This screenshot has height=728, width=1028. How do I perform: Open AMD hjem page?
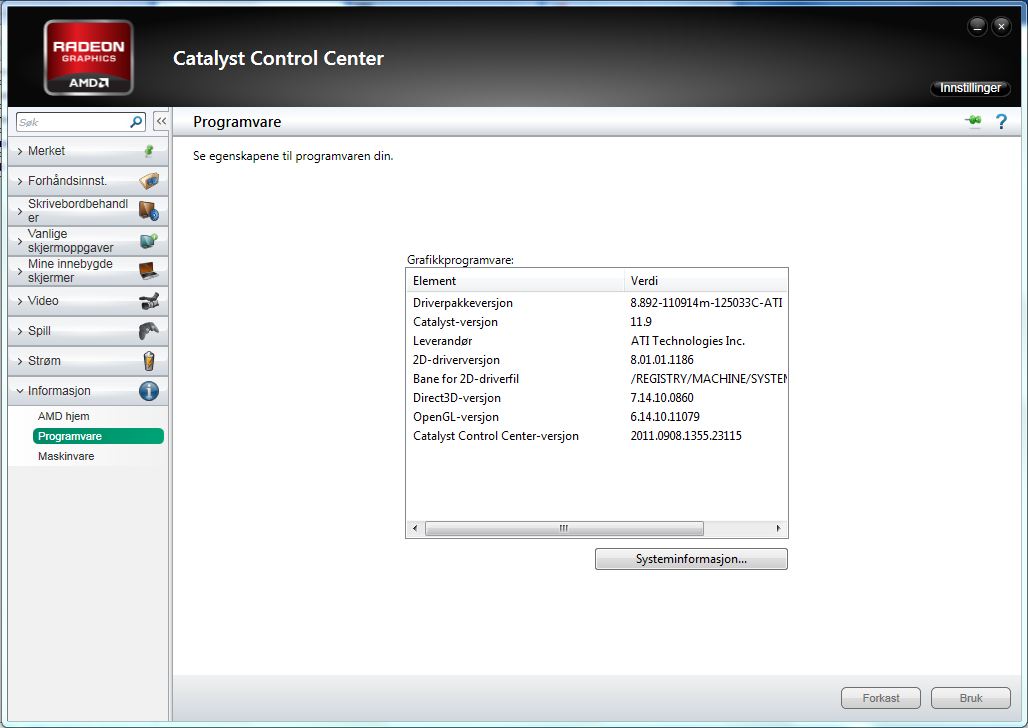[64, 416]
